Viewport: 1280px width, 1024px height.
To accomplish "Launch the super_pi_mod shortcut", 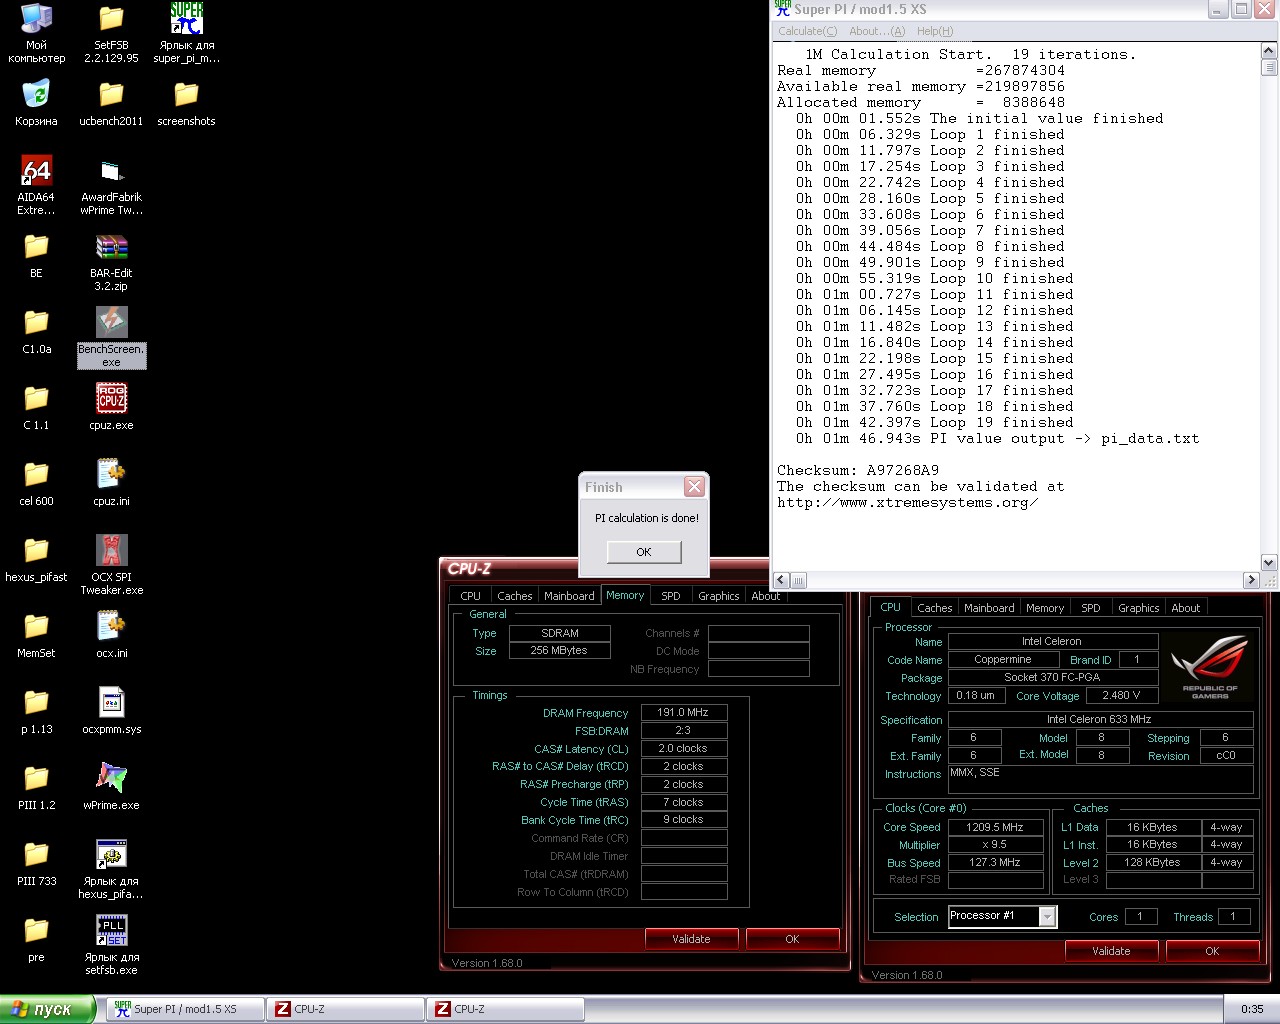I will [186, 32].
